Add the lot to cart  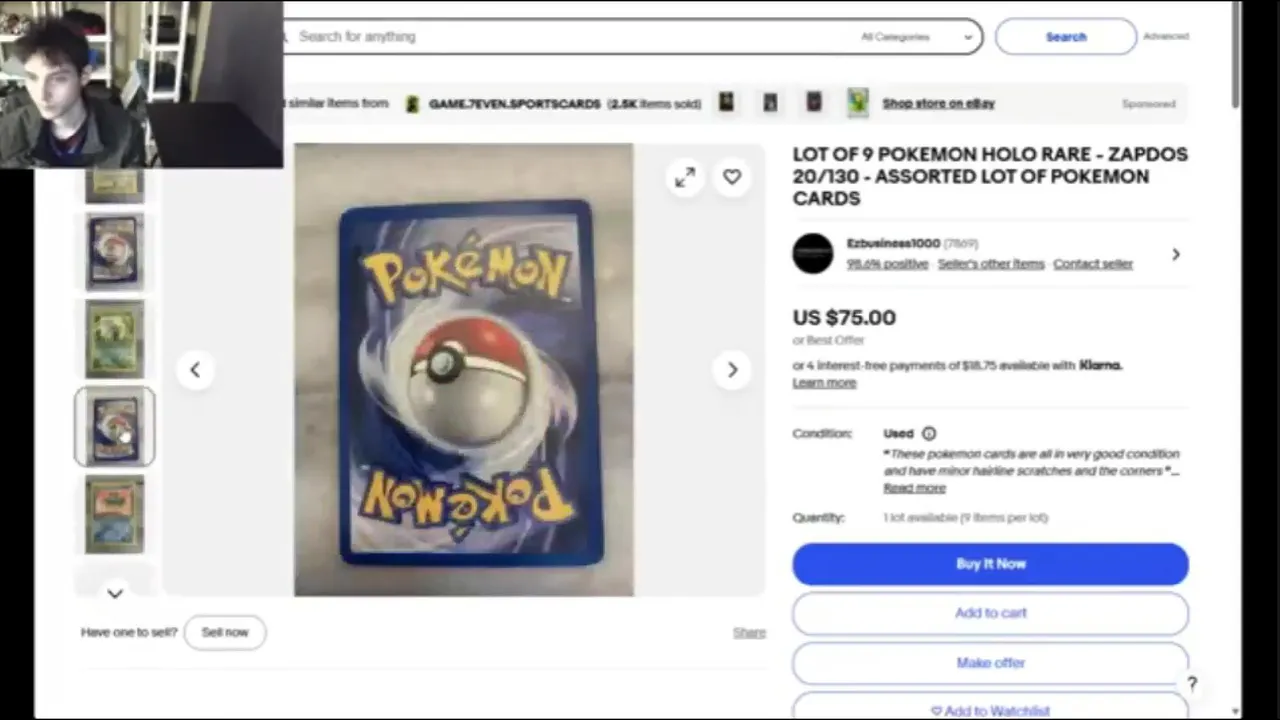[991, 613]
